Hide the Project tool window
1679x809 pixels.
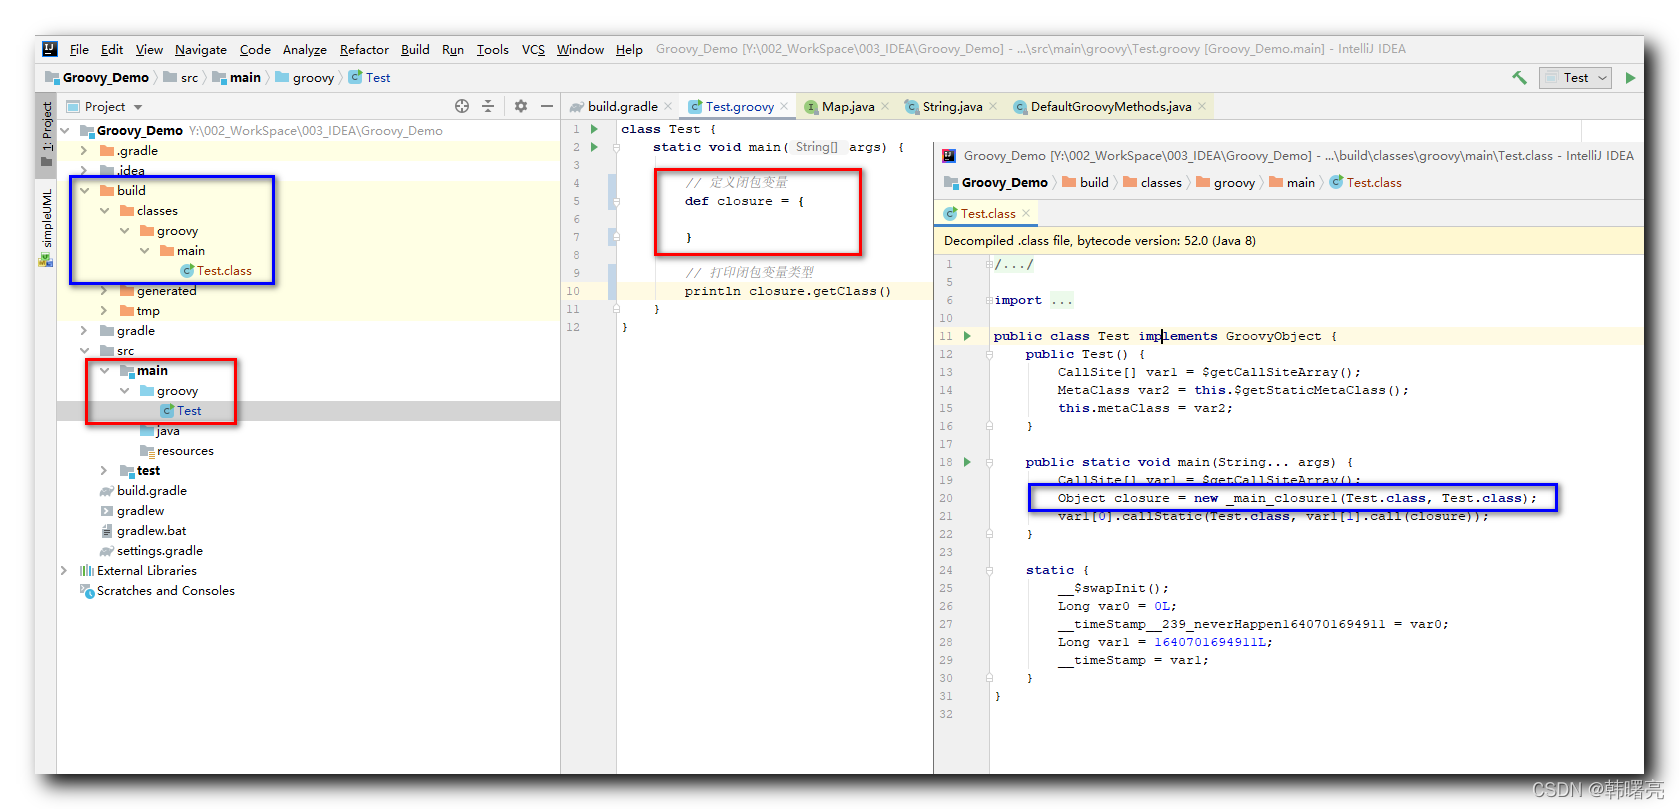click(547, 106)
